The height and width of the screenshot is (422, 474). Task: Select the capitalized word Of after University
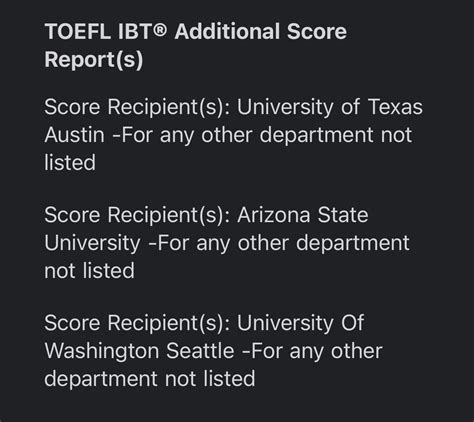point(352,323)
